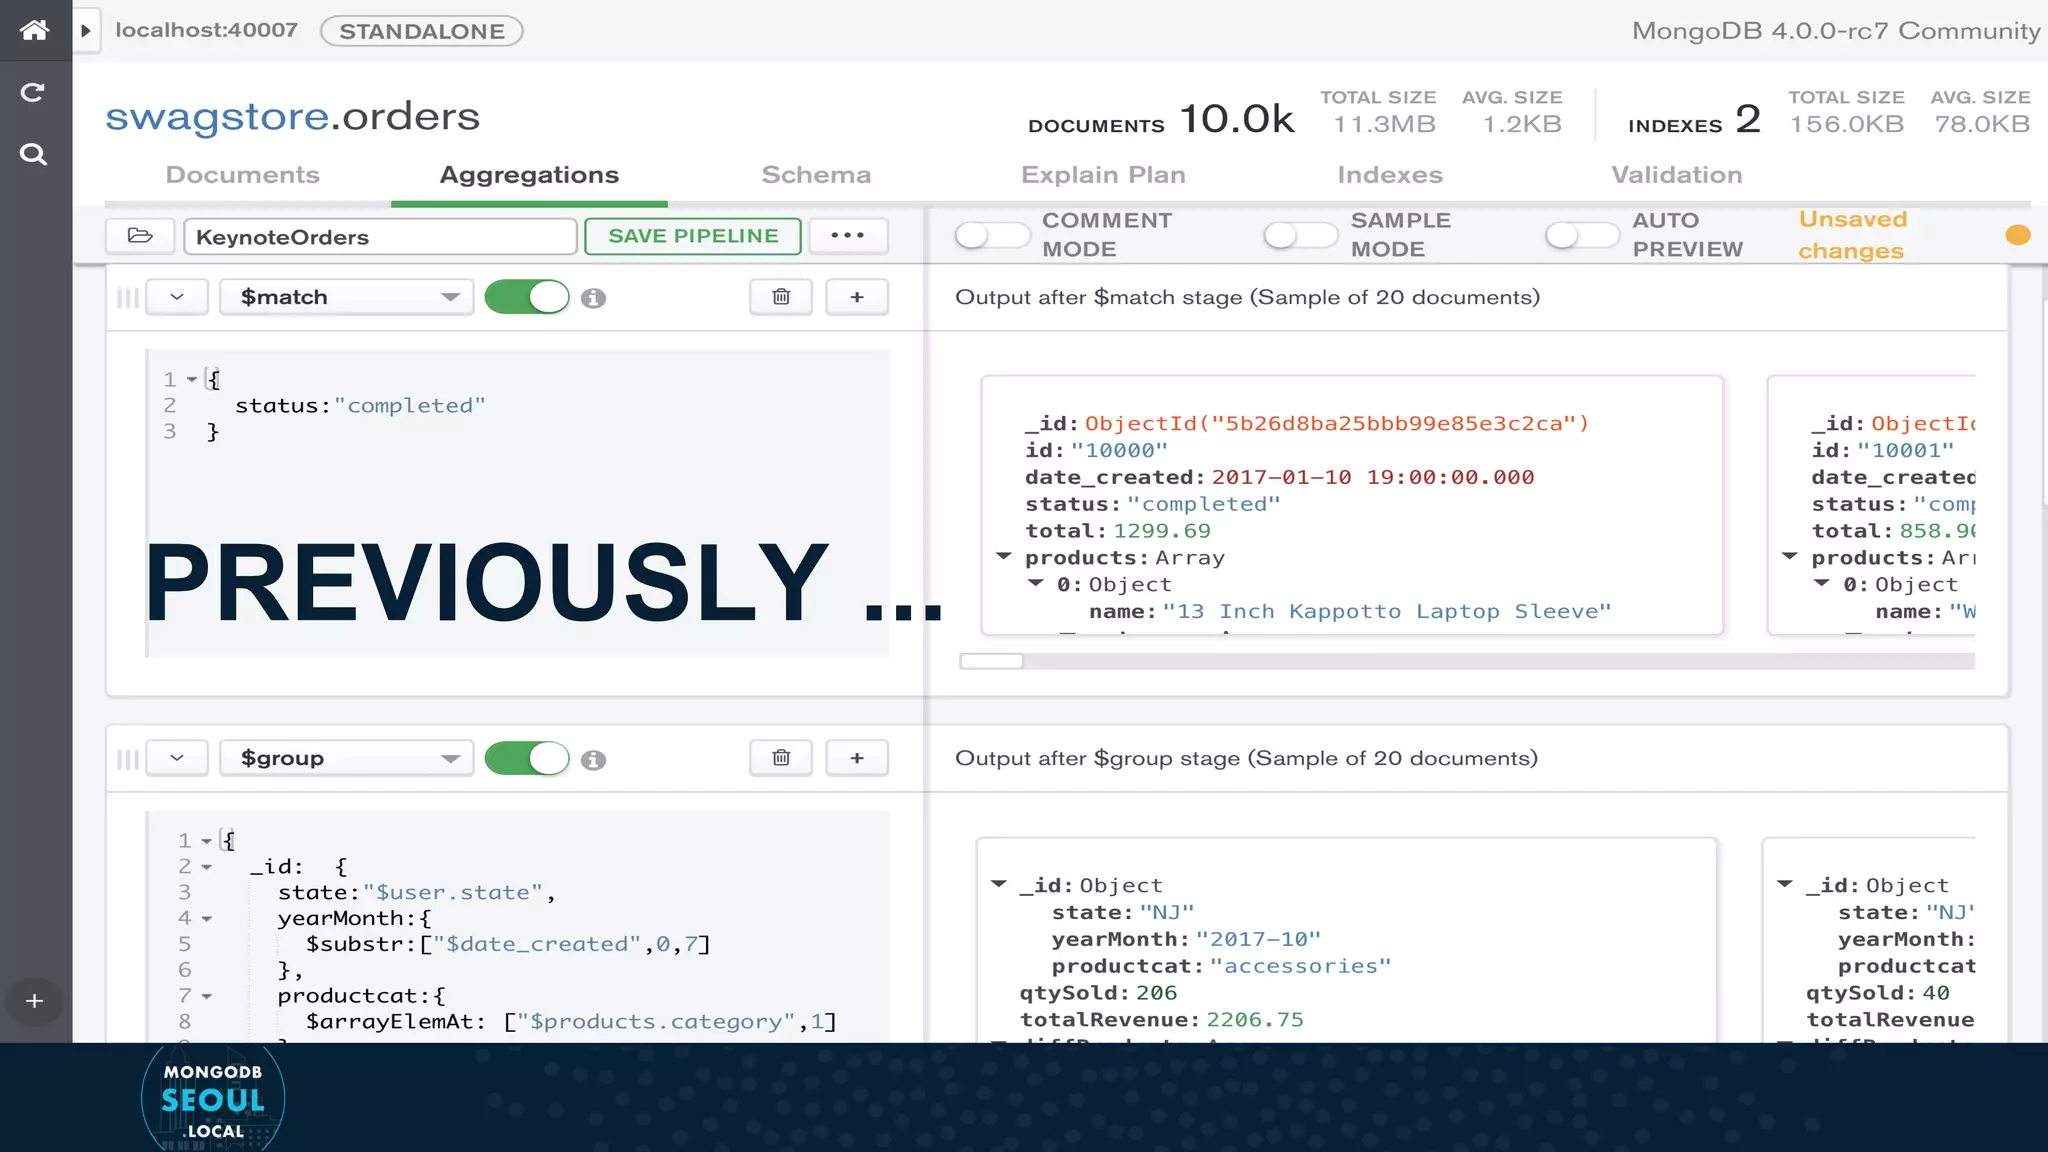
Task: Collapse the $match stage with chevron
Action: click(x=177, y=297)
